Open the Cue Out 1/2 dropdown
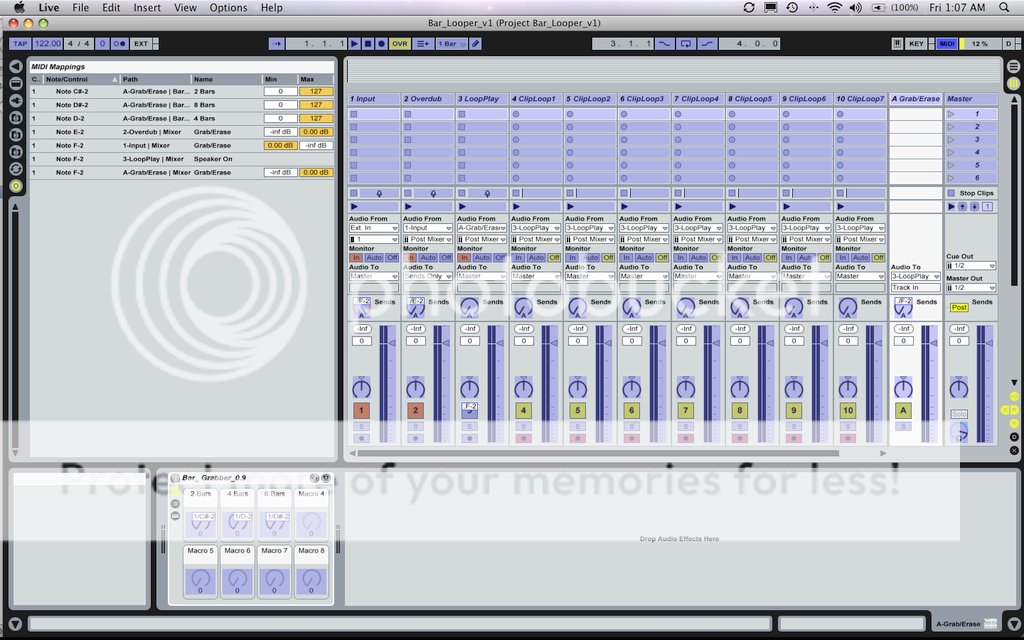This screenshot has width=1024, height=640. tap(971, 266)
